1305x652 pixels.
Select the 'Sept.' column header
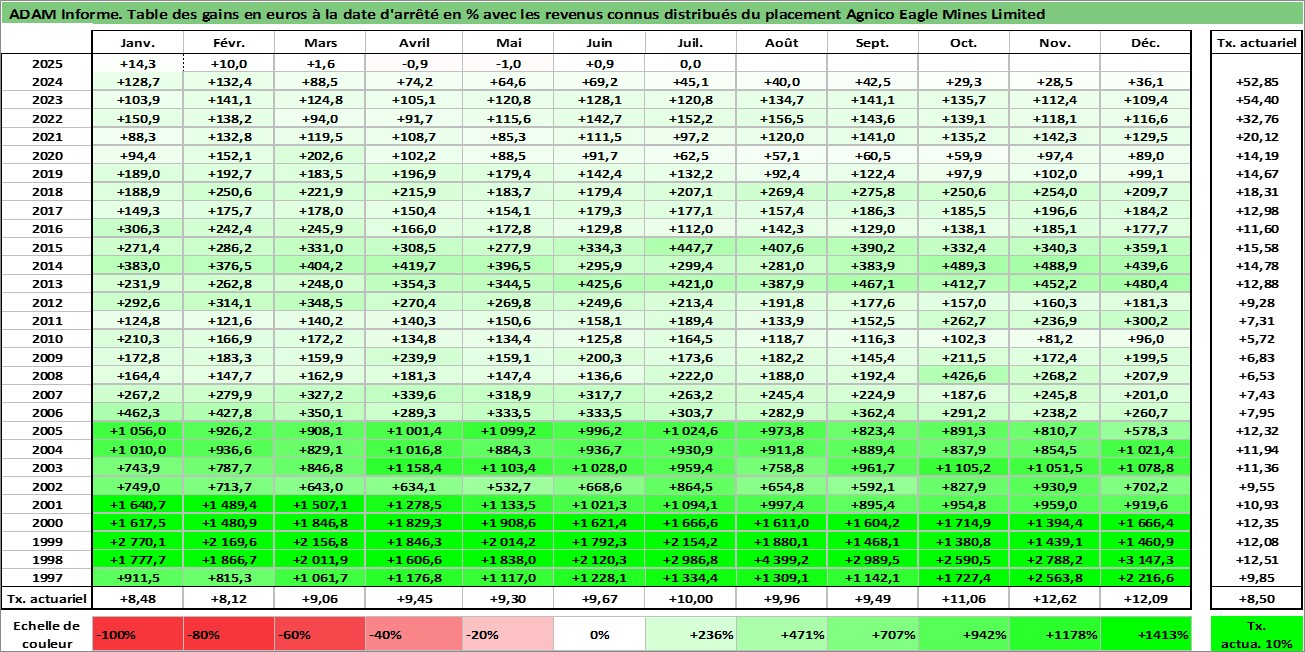[871, 43]
